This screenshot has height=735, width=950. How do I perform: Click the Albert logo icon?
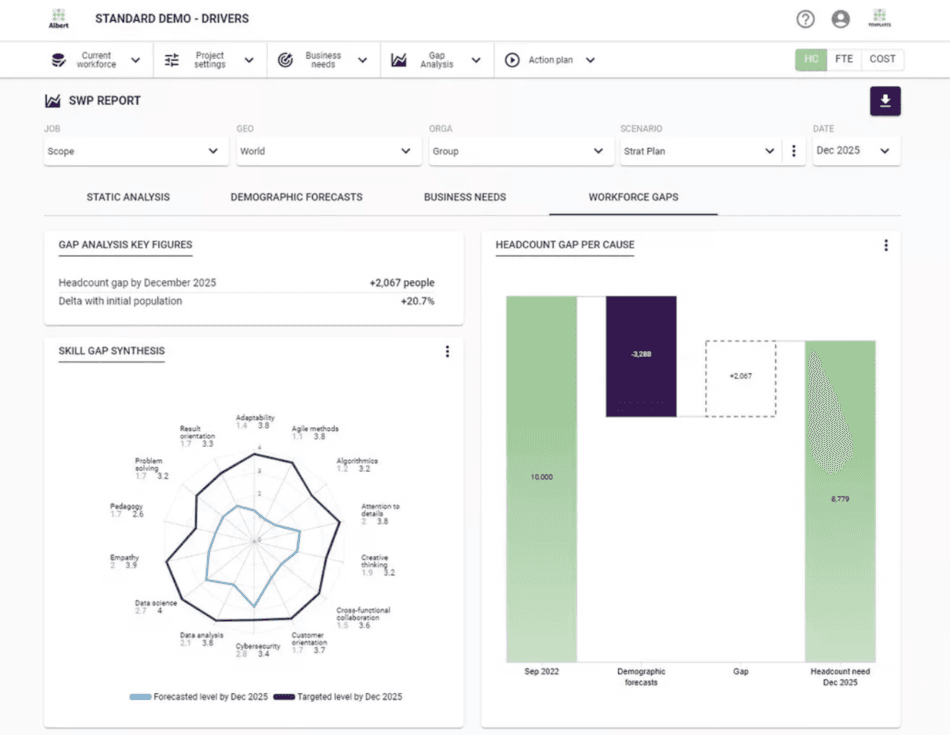pos(59,18)
